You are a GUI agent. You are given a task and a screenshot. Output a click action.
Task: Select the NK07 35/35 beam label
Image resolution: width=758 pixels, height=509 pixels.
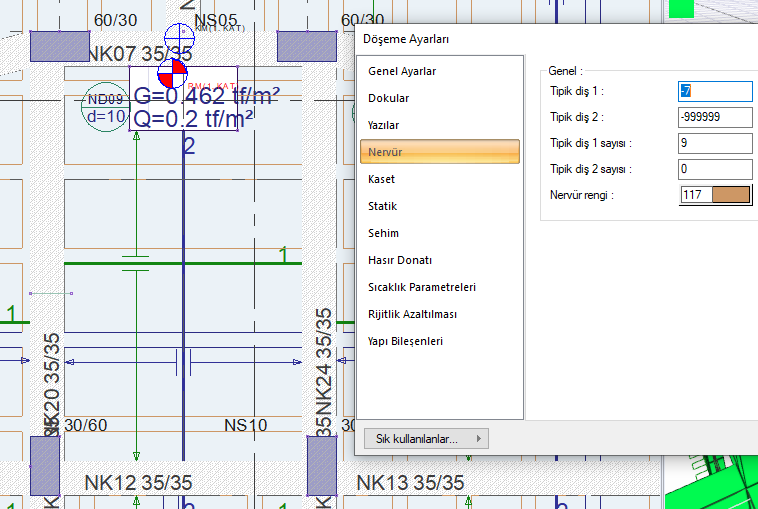140,54
